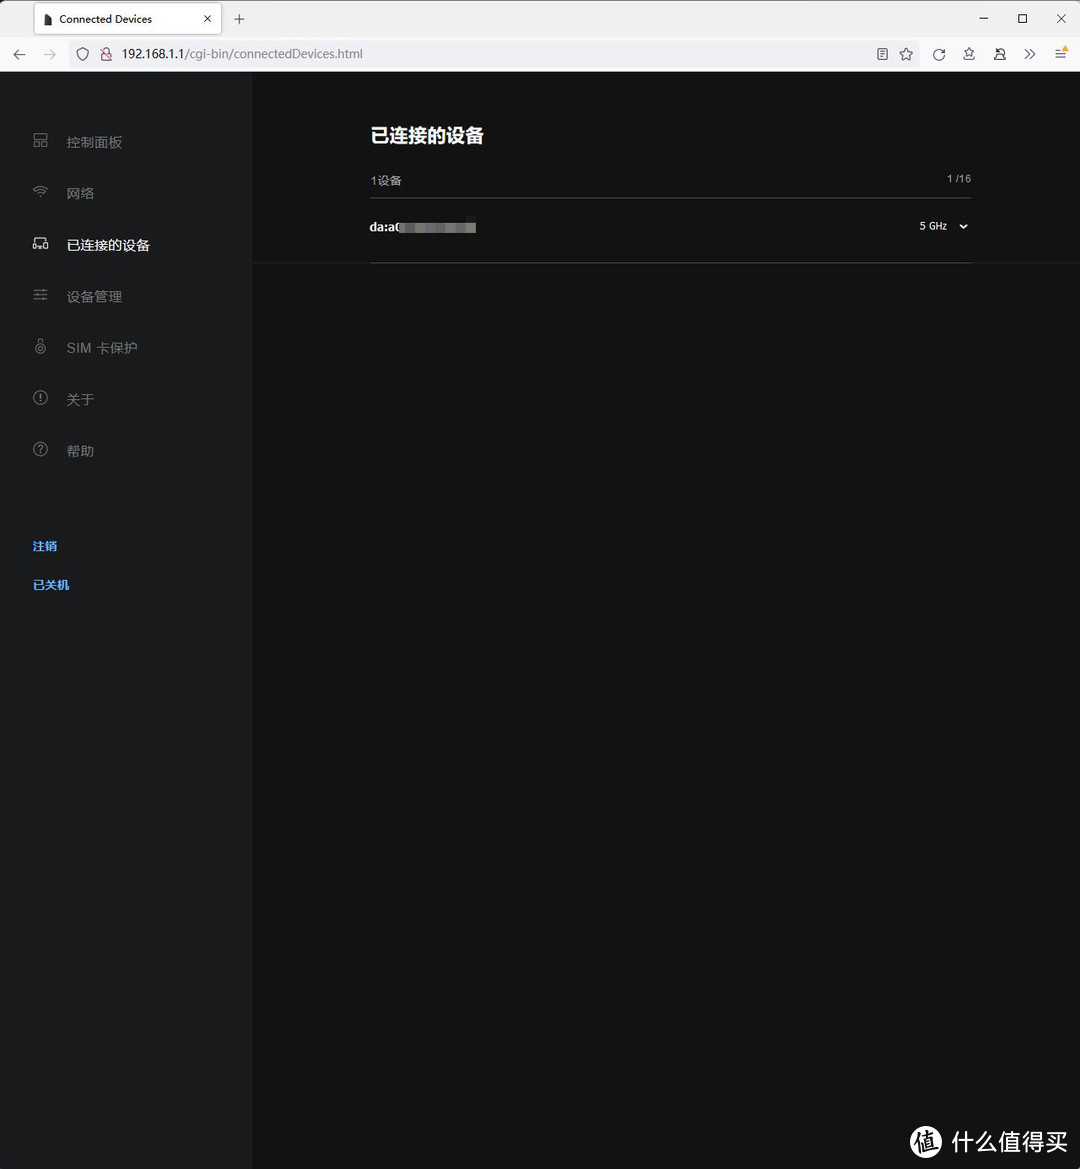
Task: Select the 设备管理 menu item
Action: point(94,296)
